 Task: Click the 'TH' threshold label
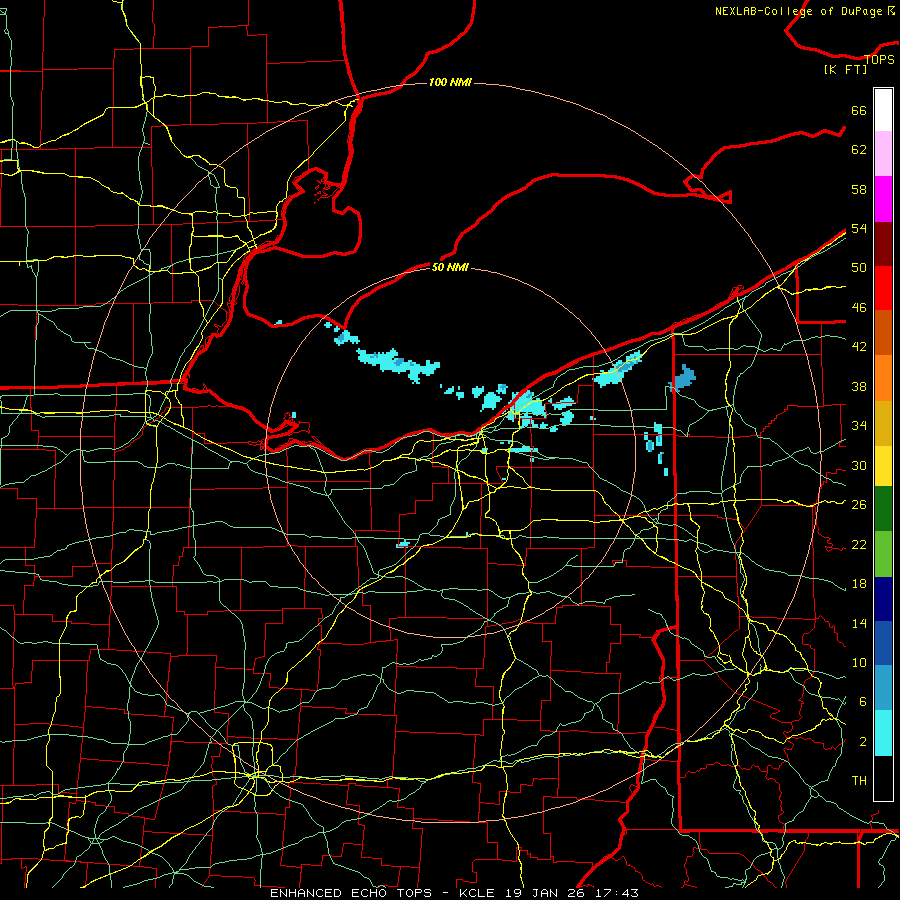(859, 780)
